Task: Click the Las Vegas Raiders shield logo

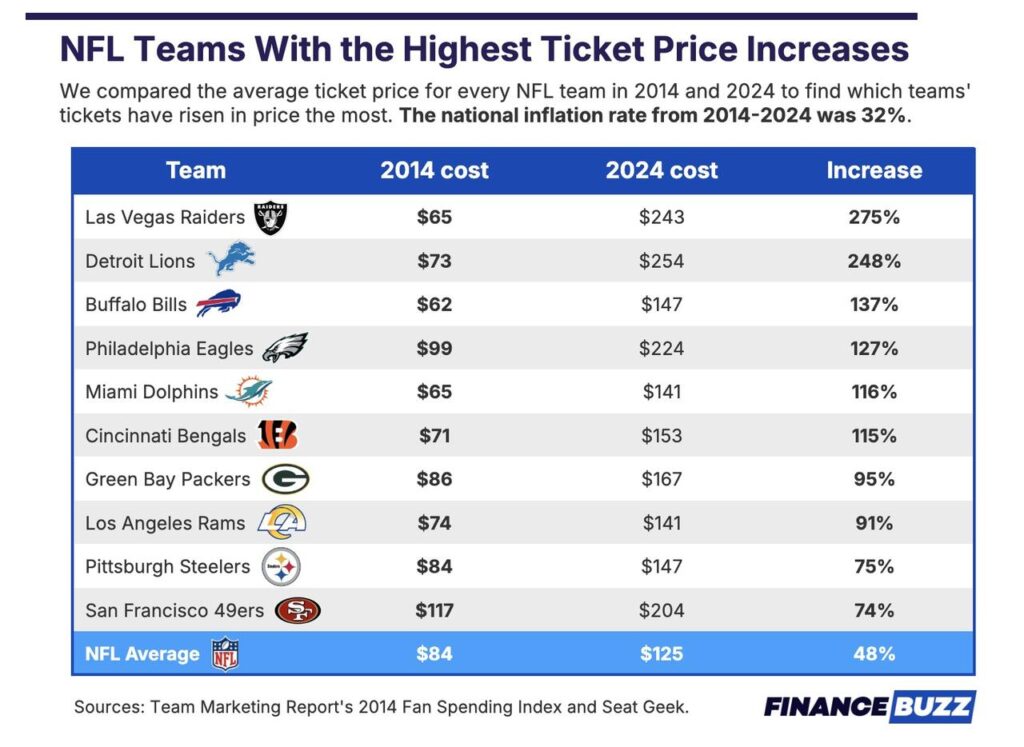Action: pos(270,217)
